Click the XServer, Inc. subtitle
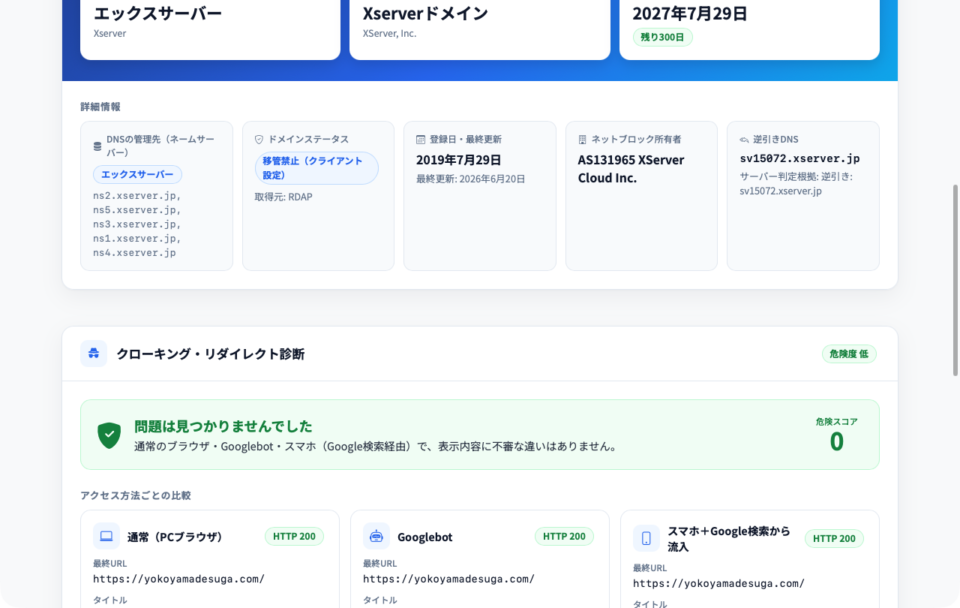Viewport: 960px width, 608px height. (x=389, y=34)
